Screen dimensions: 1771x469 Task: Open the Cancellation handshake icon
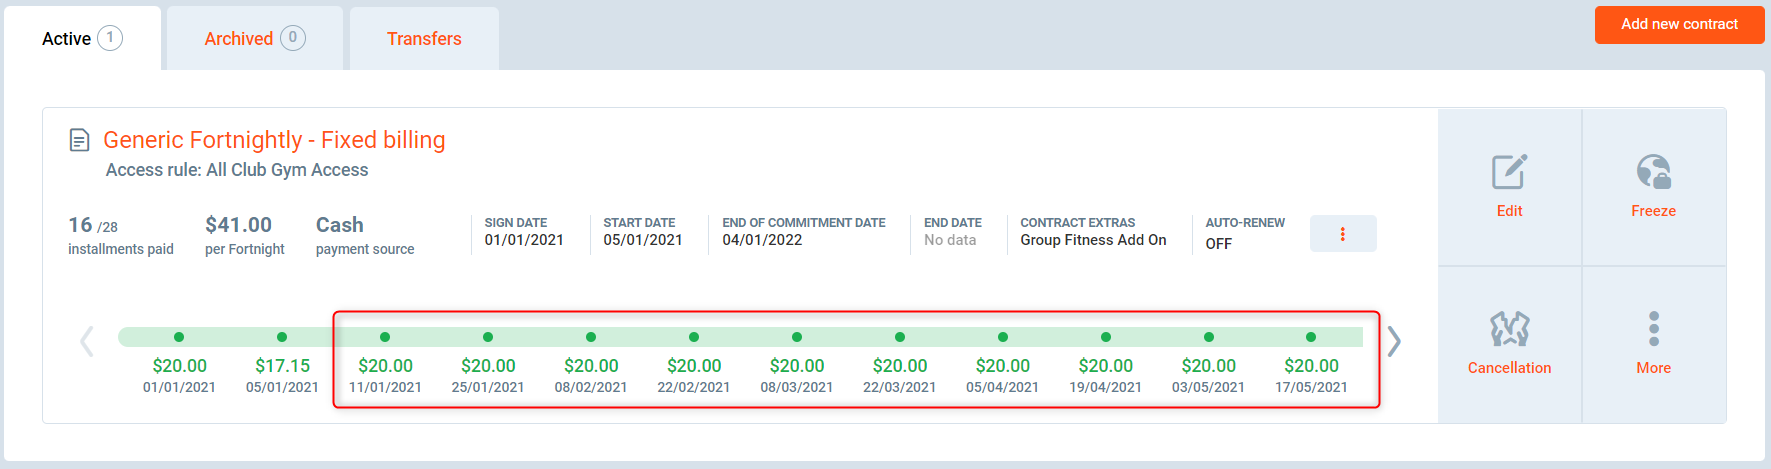pos(1509,330)
